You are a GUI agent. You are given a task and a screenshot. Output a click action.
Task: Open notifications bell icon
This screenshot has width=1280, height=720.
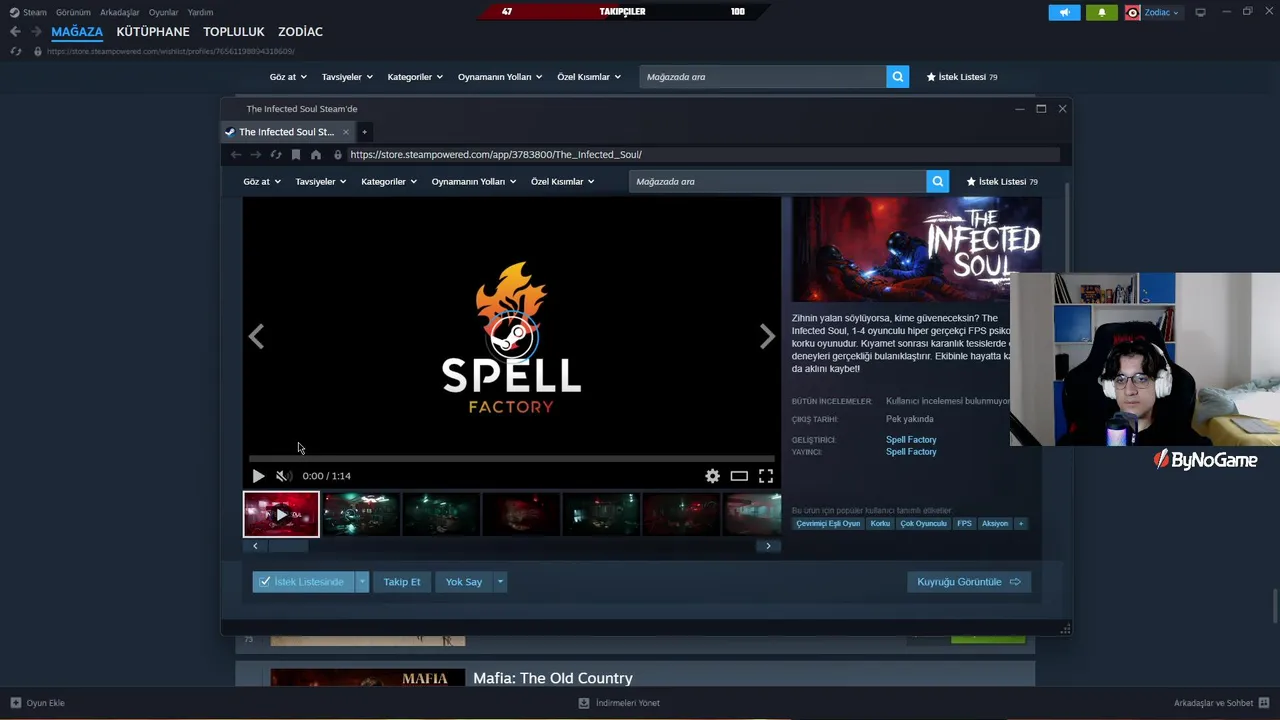click(x=1102, y=12)
